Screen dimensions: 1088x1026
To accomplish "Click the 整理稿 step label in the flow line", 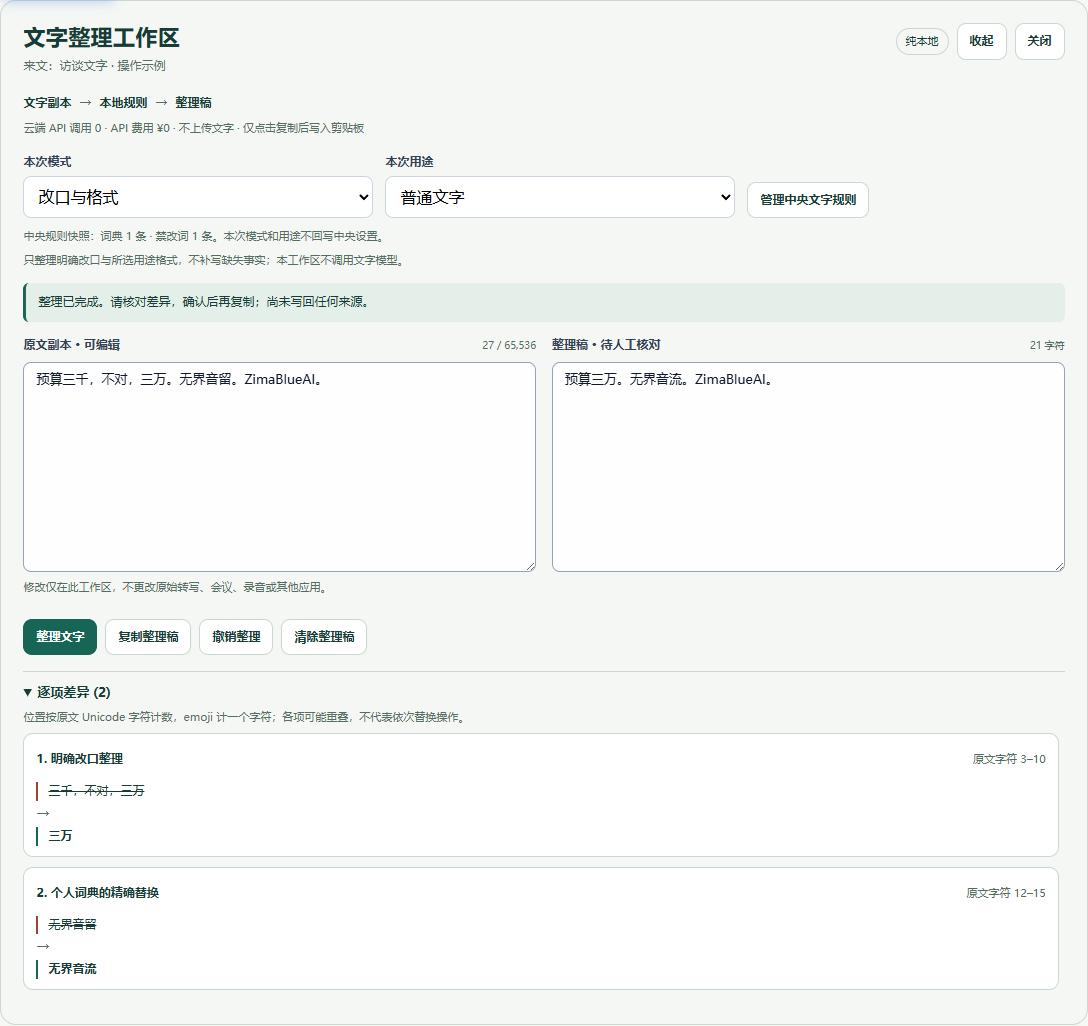I will click(194, 103).
